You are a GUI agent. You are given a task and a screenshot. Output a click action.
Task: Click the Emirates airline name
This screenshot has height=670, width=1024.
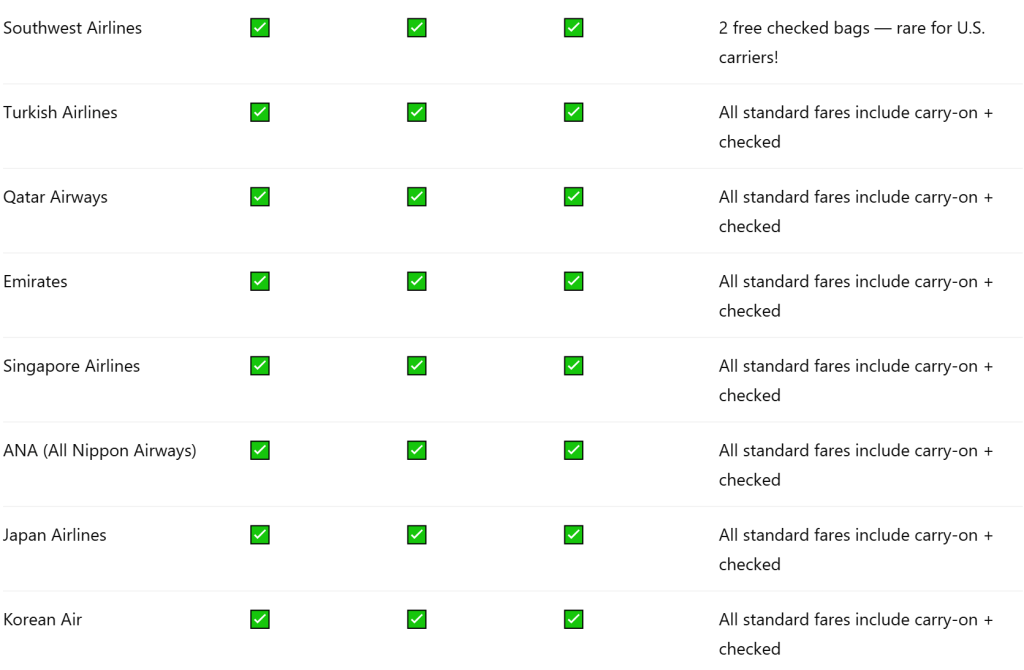(35, 282)
